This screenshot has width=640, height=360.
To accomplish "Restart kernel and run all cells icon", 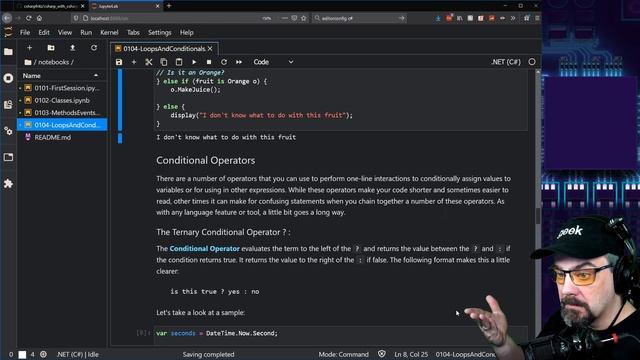I will (x=239, y=62).
